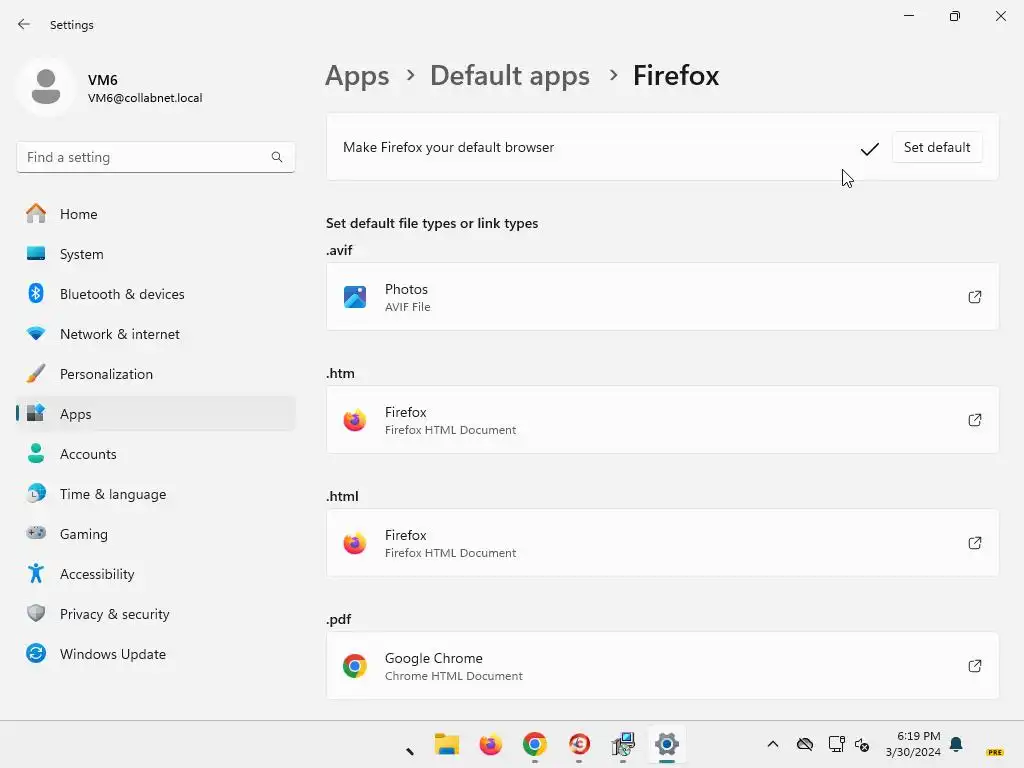Show hidden icons in system tray
This screenshot has width=1024, height=768.
(772, 744)
